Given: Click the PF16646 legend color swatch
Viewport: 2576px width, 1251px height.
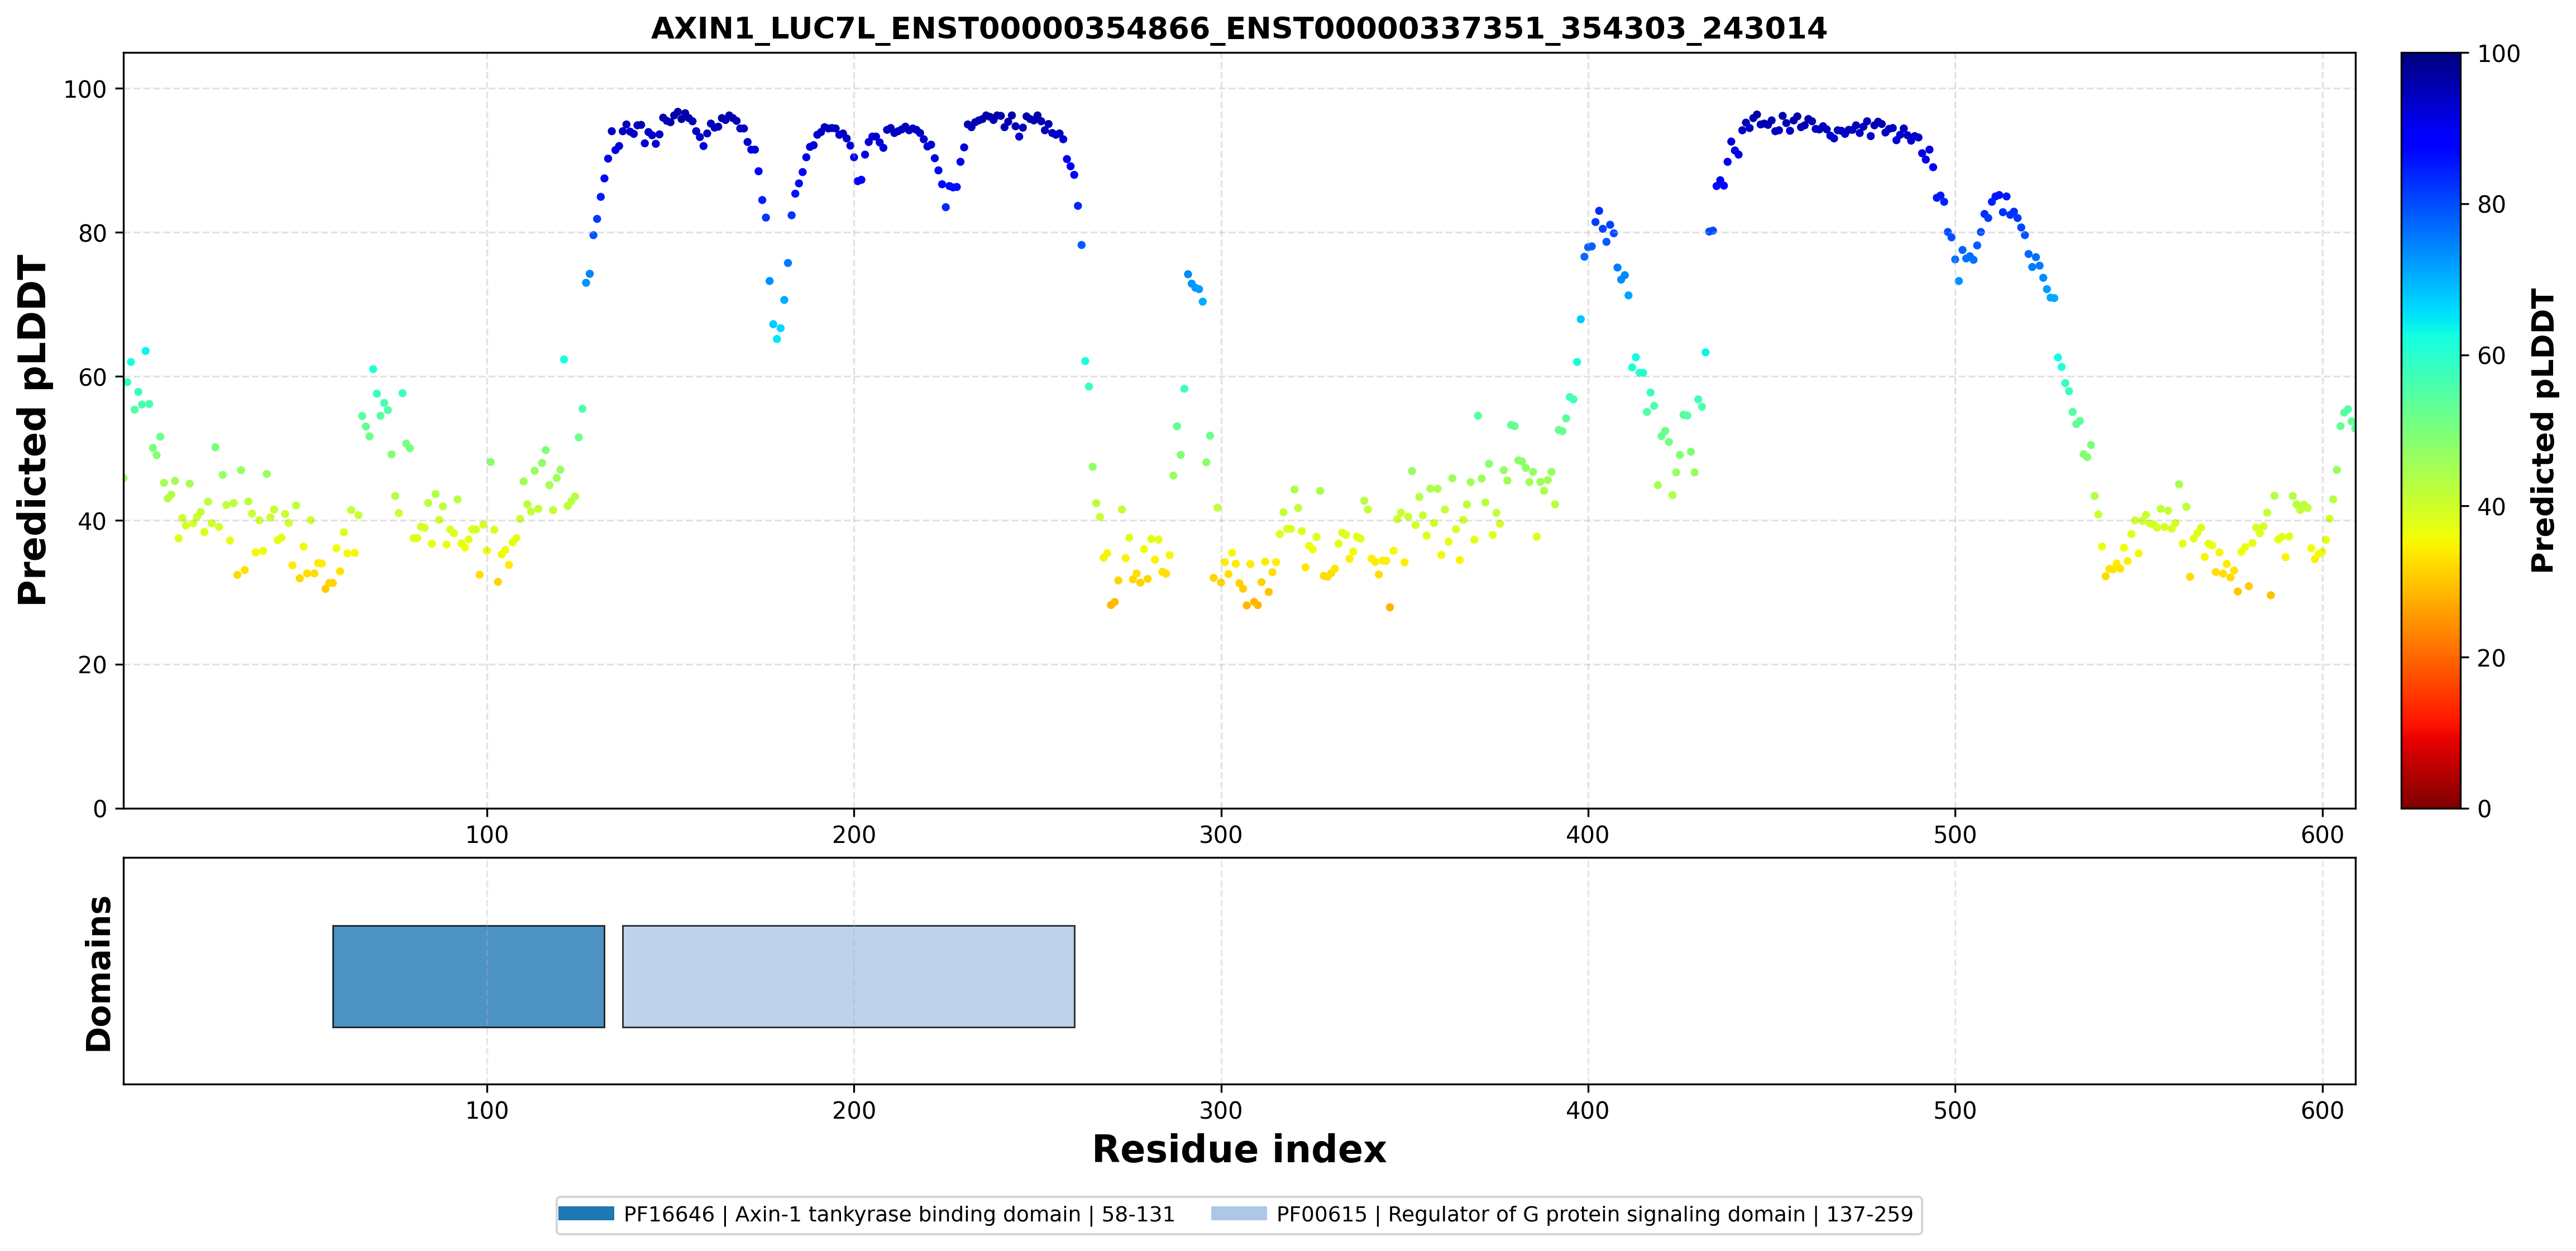Looking at the screenshot, I should pyautogui.click(x=586, y=1214).
